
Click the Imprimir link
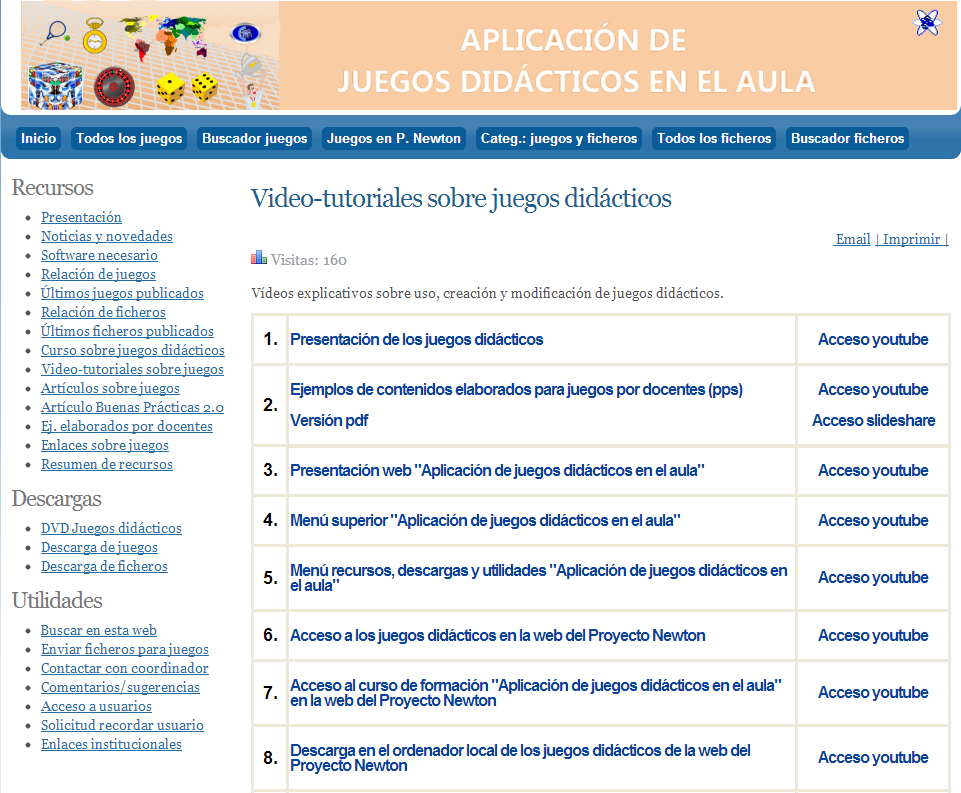[x=912, y=239]
